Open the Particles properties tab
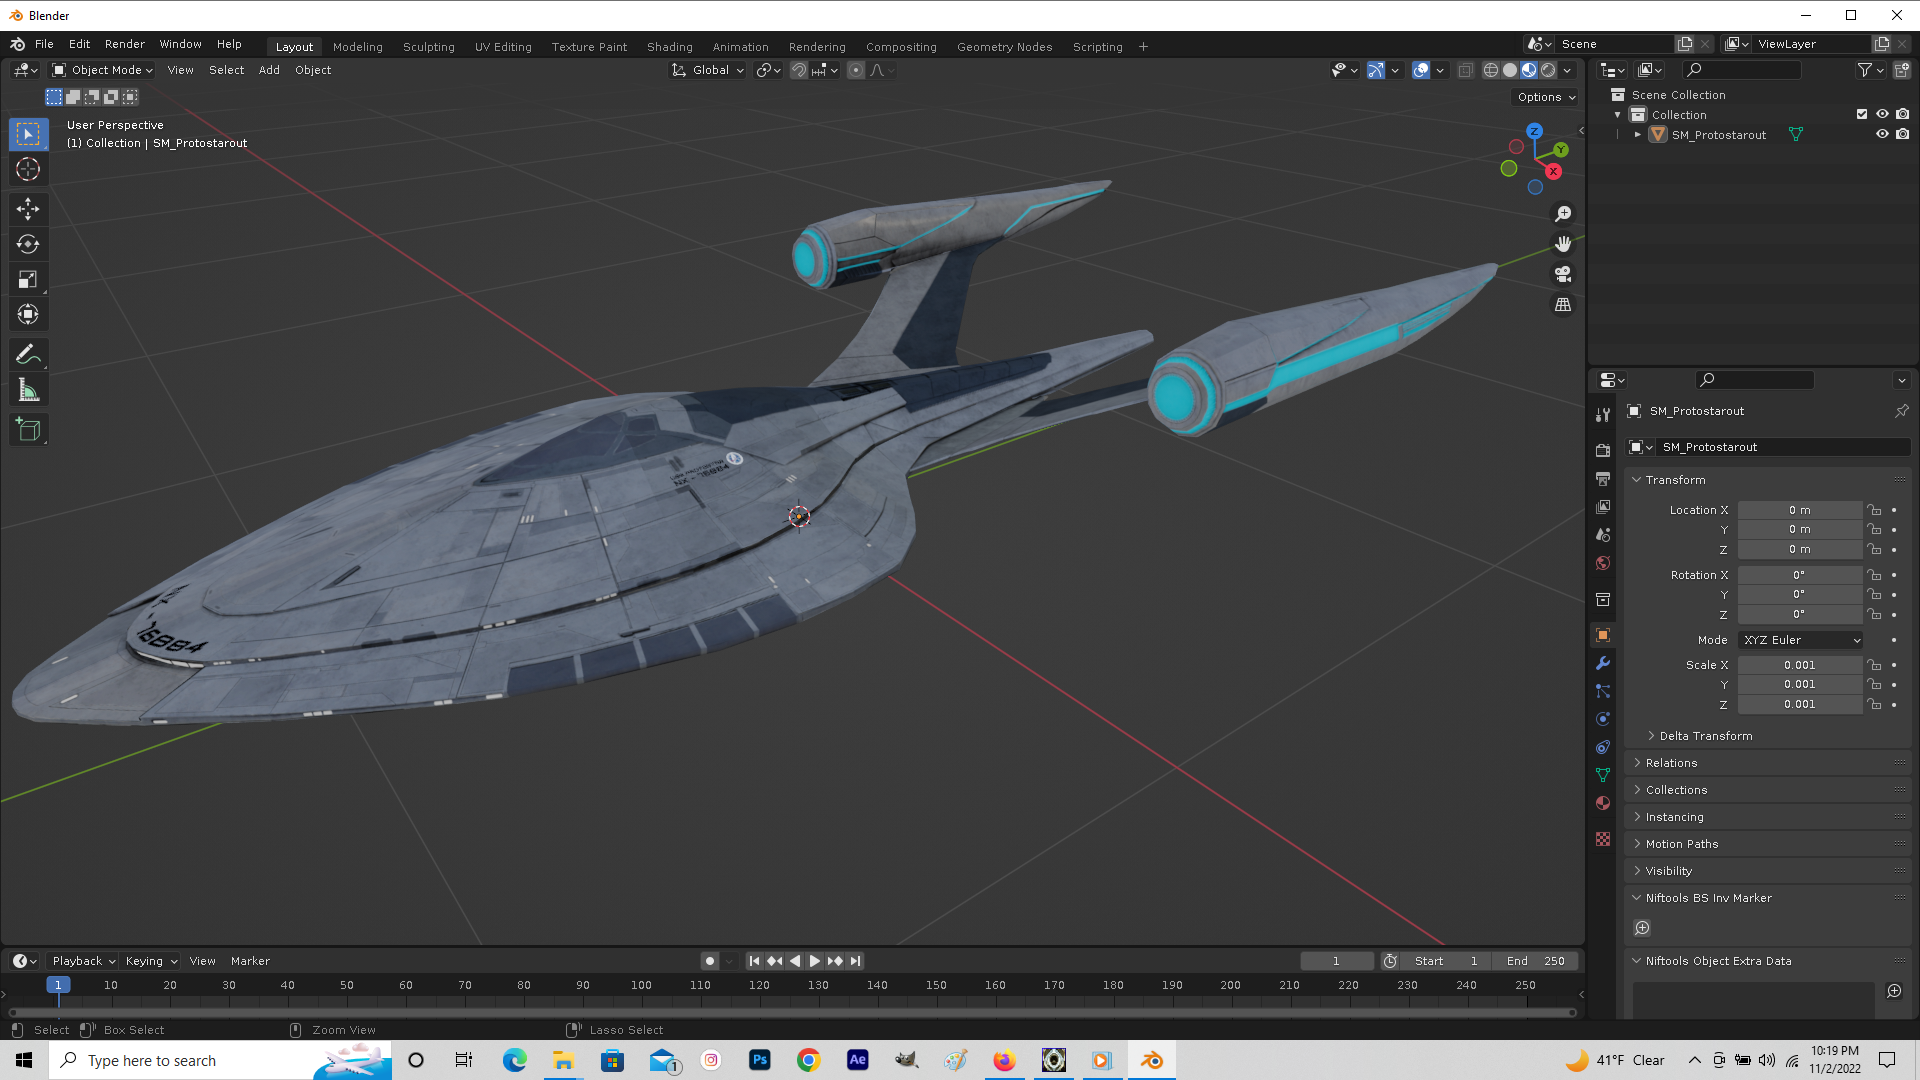Viewport: 1920px width, 1080px height. (1603, 691)
